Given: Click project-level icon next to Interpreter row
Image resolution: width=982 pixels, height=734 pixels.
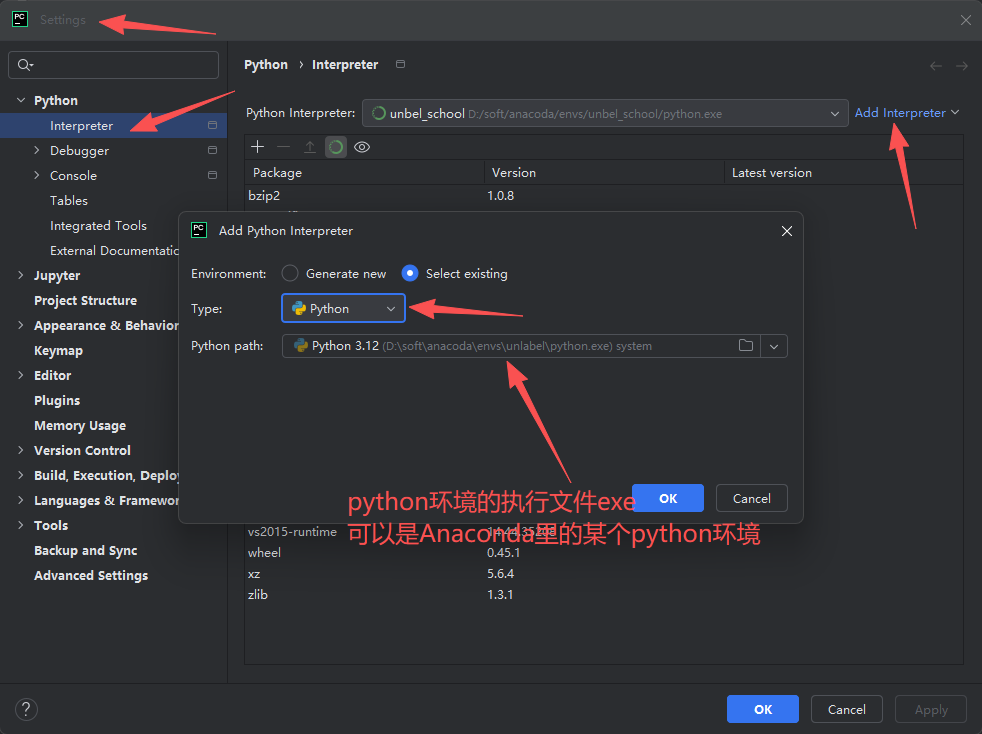Looking at the screenshot, I should [212, 125].
